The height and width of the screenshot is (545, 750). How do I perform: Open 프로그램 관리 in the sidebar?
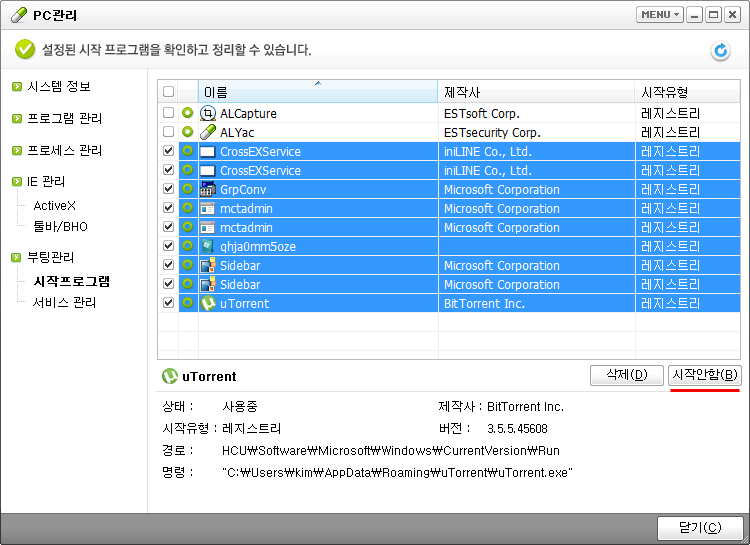(65, 118)
